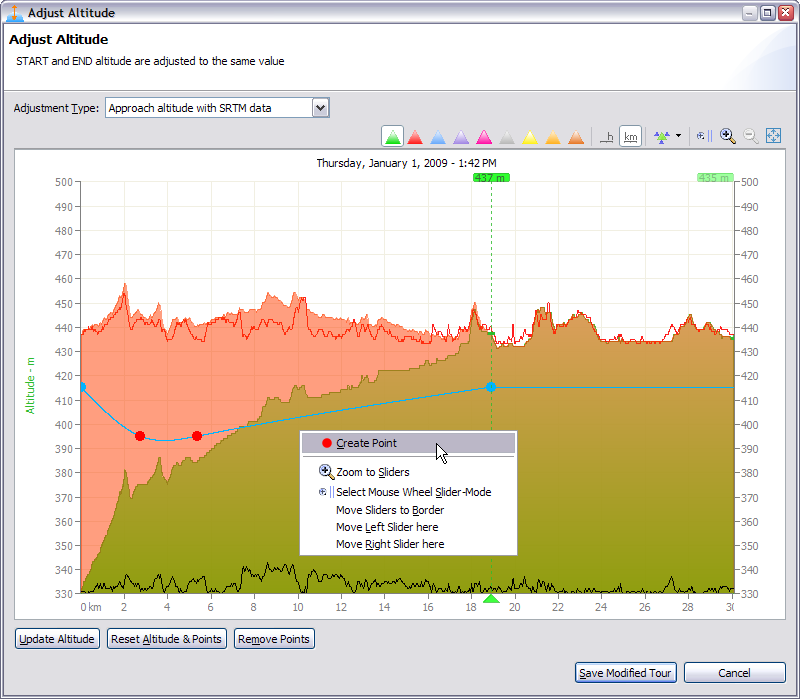
Task: Toggle mouse wheel slider-mode toolbar icon
Action: tap(703, 136)
